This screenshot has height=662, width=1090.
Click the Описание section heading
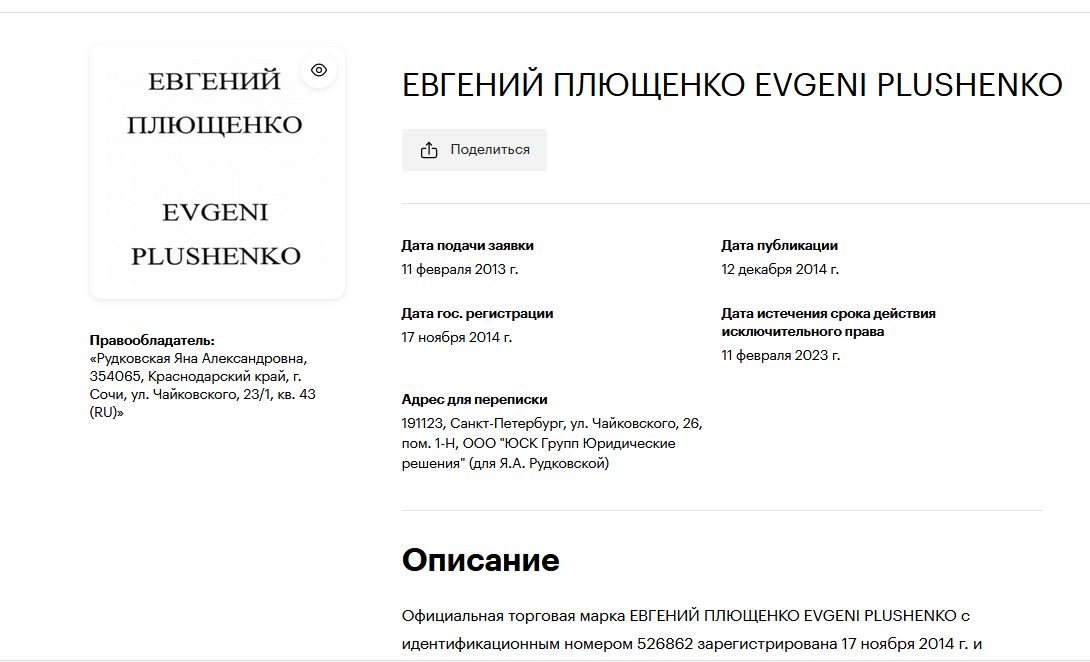480,560
